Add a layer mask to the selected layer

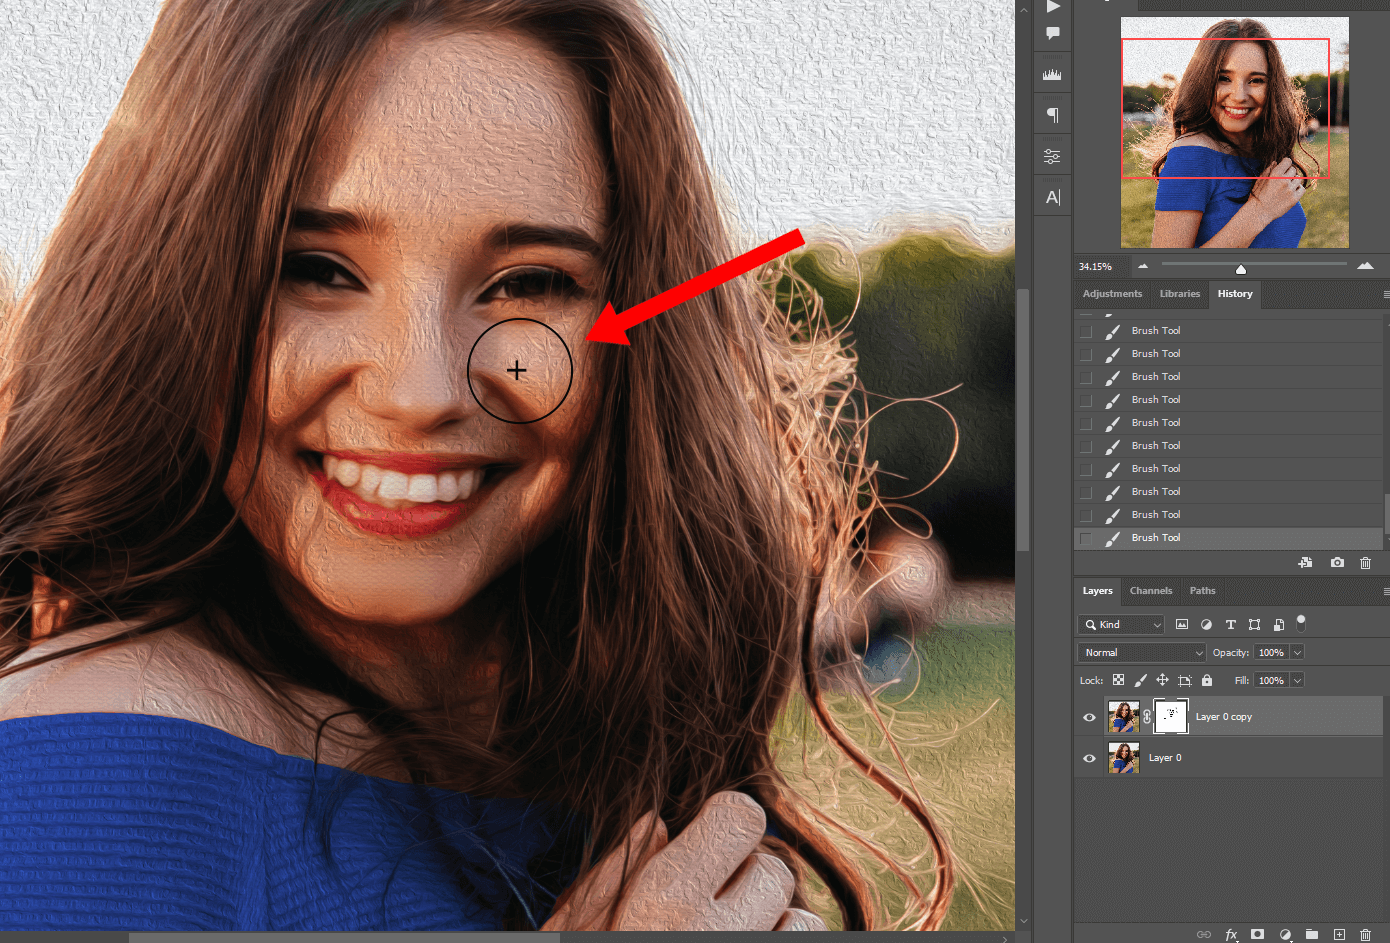coord(1257,934)
